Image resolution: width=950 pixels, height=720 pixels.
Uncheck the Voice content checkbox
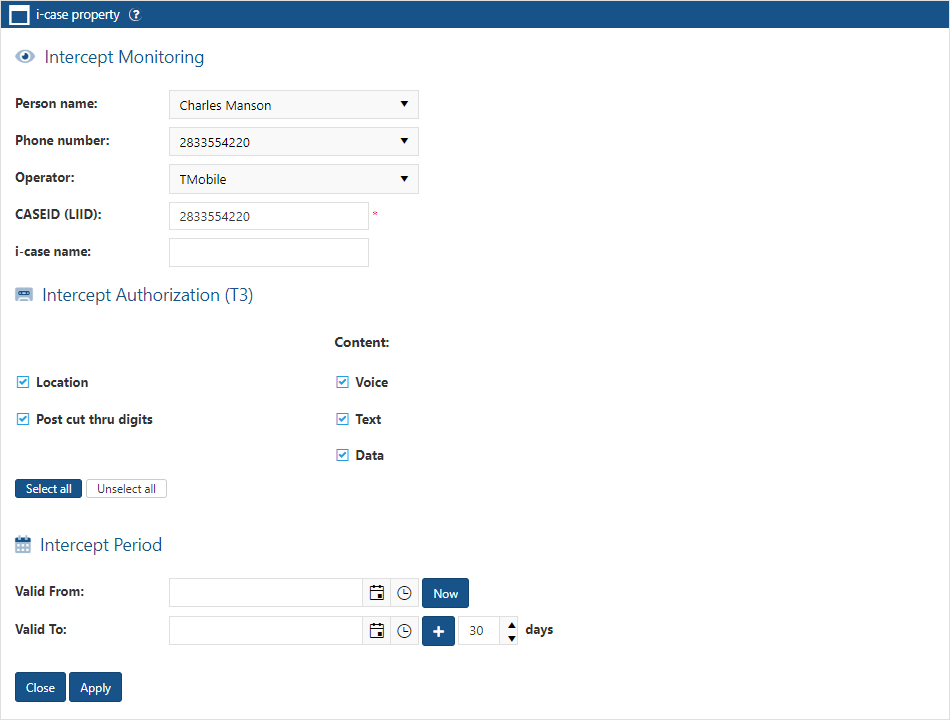coord(342,382)
